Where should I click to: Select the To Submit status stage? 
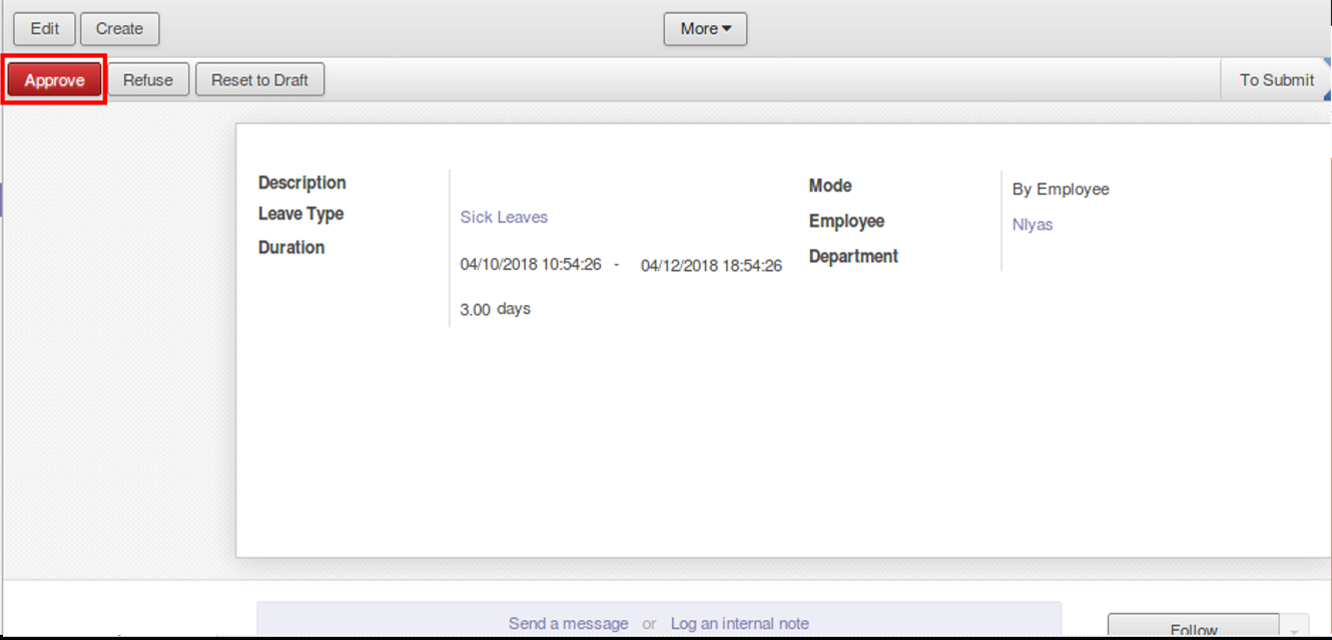click(x=1276, y=80)
